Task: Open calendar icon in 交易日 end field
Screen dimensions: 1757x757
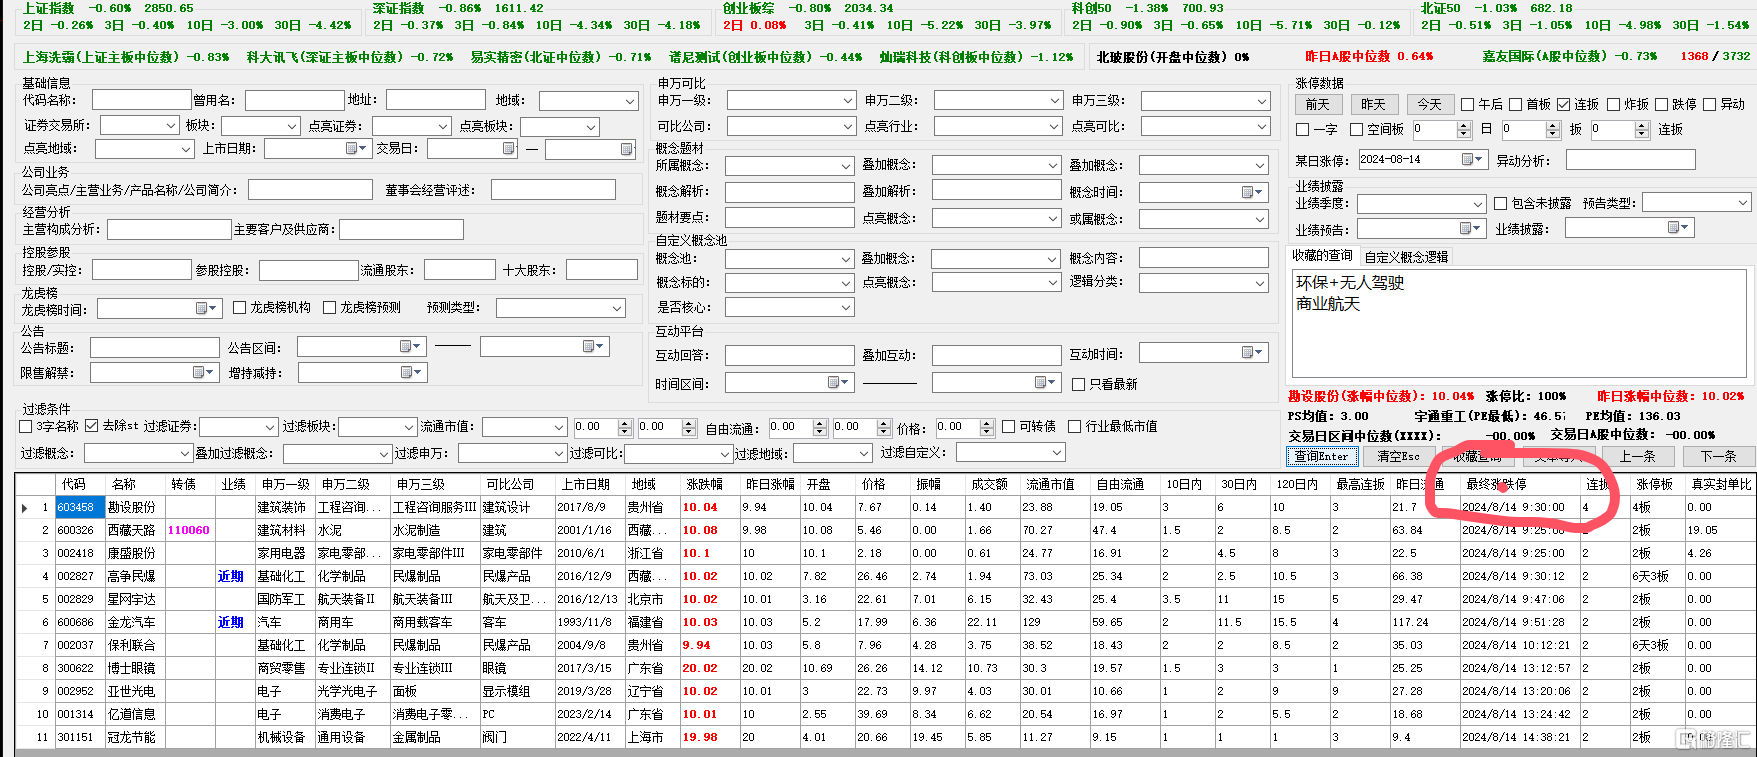Action: click(x=627, y=149)
